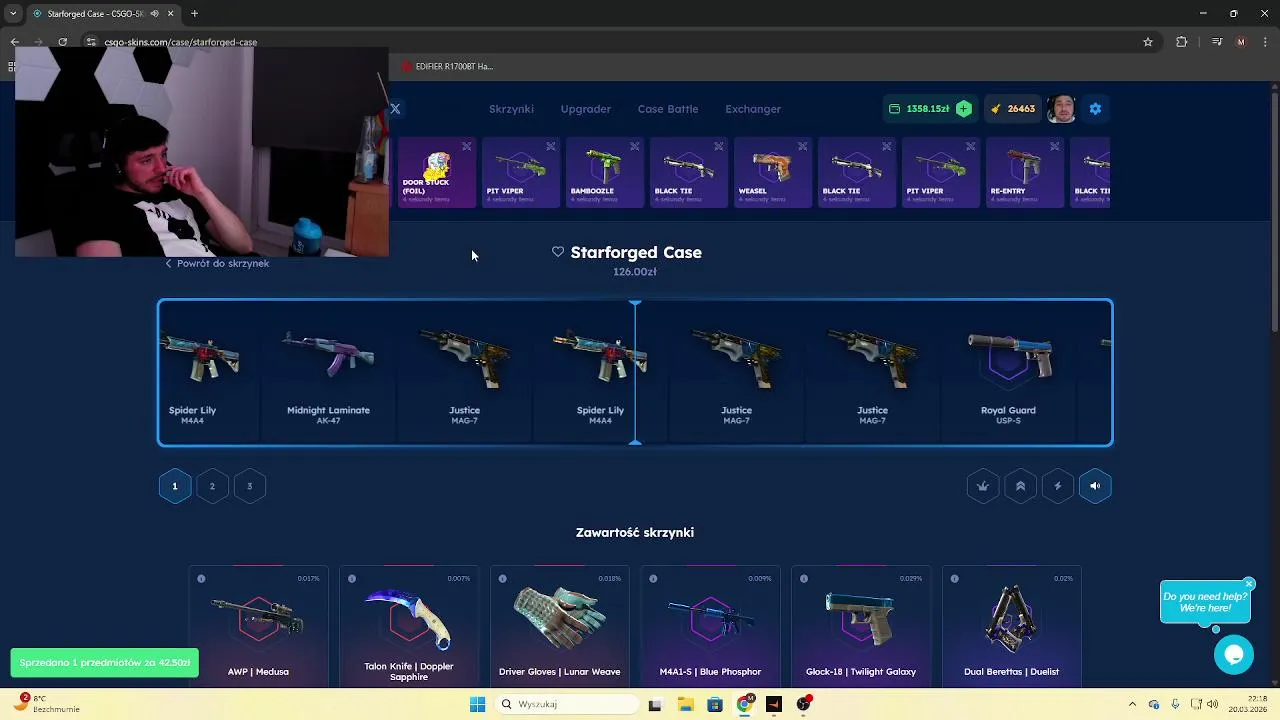
Task: Click crossed-swords icon on Door Stuck card
Action: pos(466,147)
